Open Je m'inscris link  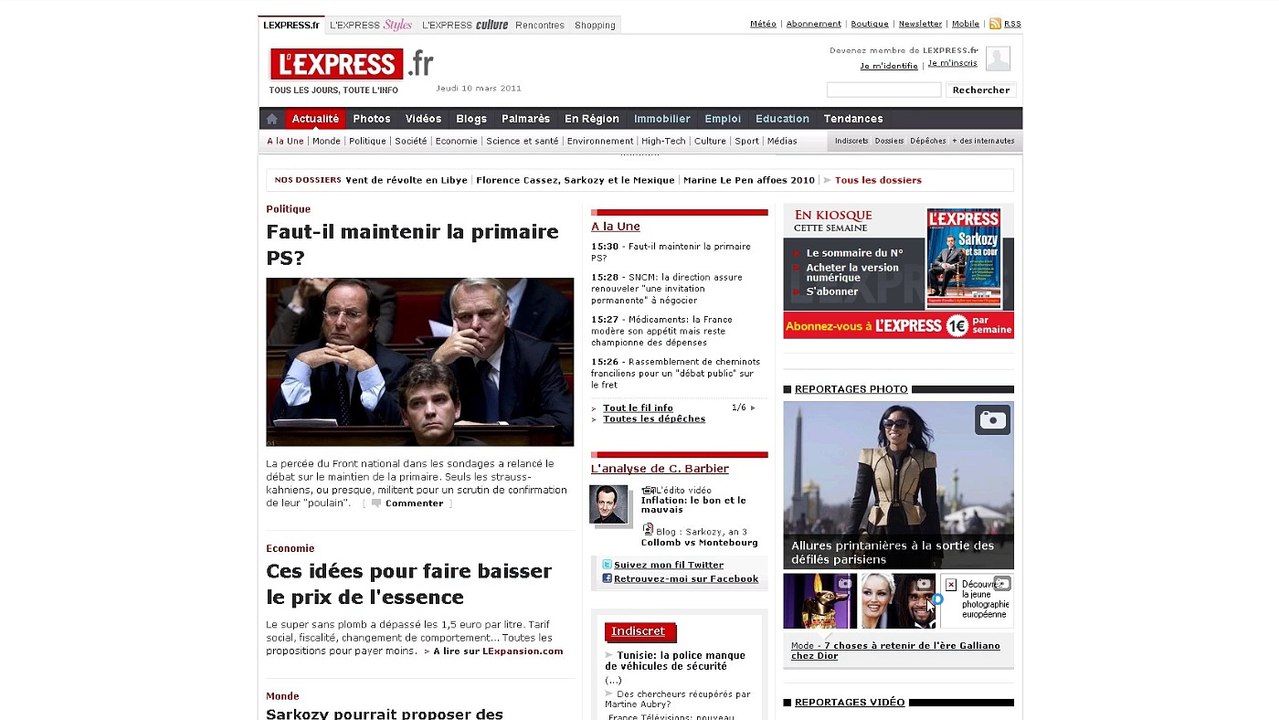click(x=953, y=63)
